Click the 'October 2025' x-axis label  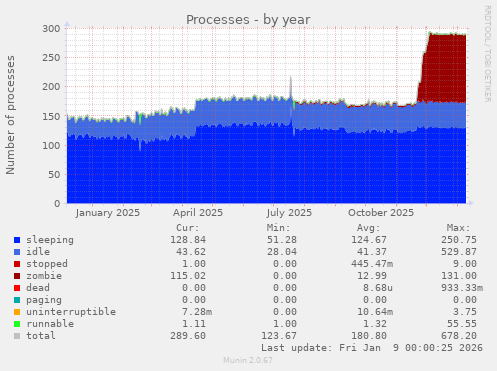click(381, 213)
